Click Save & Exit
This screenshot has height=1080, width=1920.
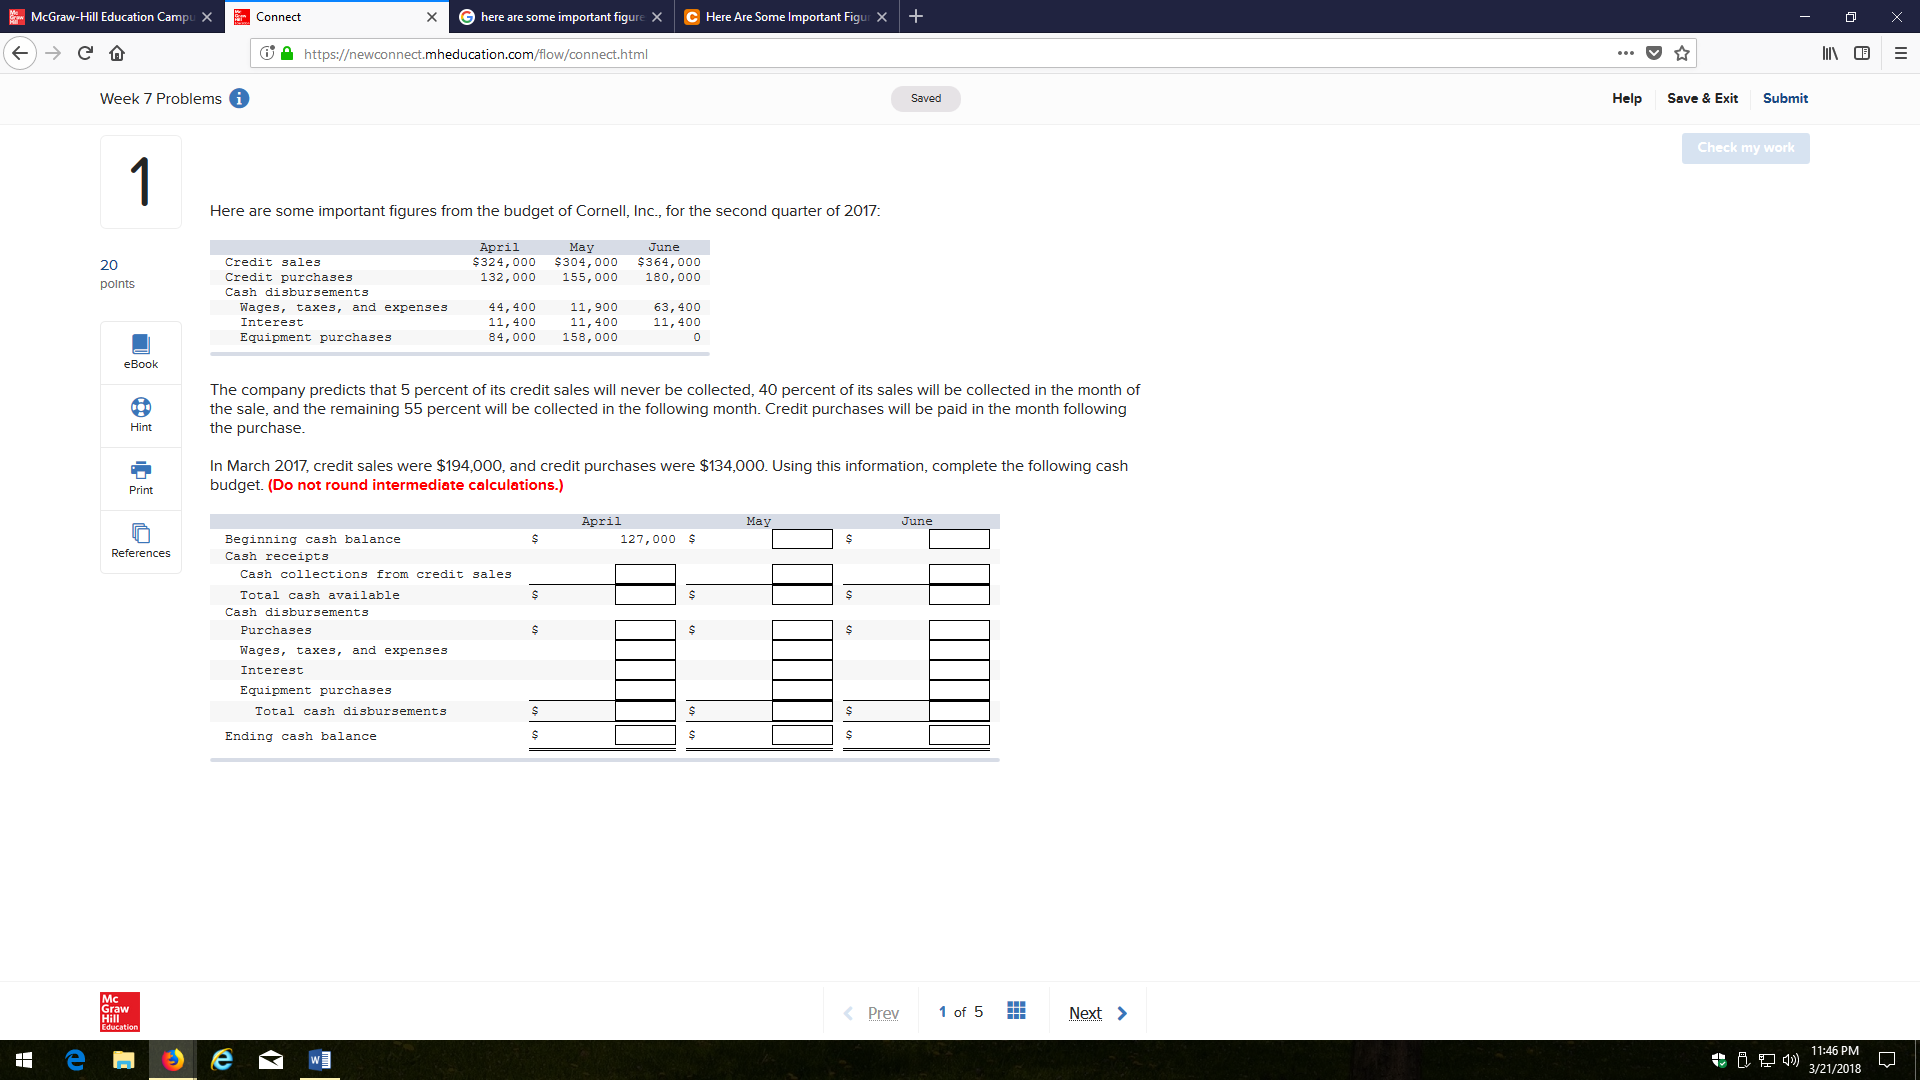[x=1702, y=98]
